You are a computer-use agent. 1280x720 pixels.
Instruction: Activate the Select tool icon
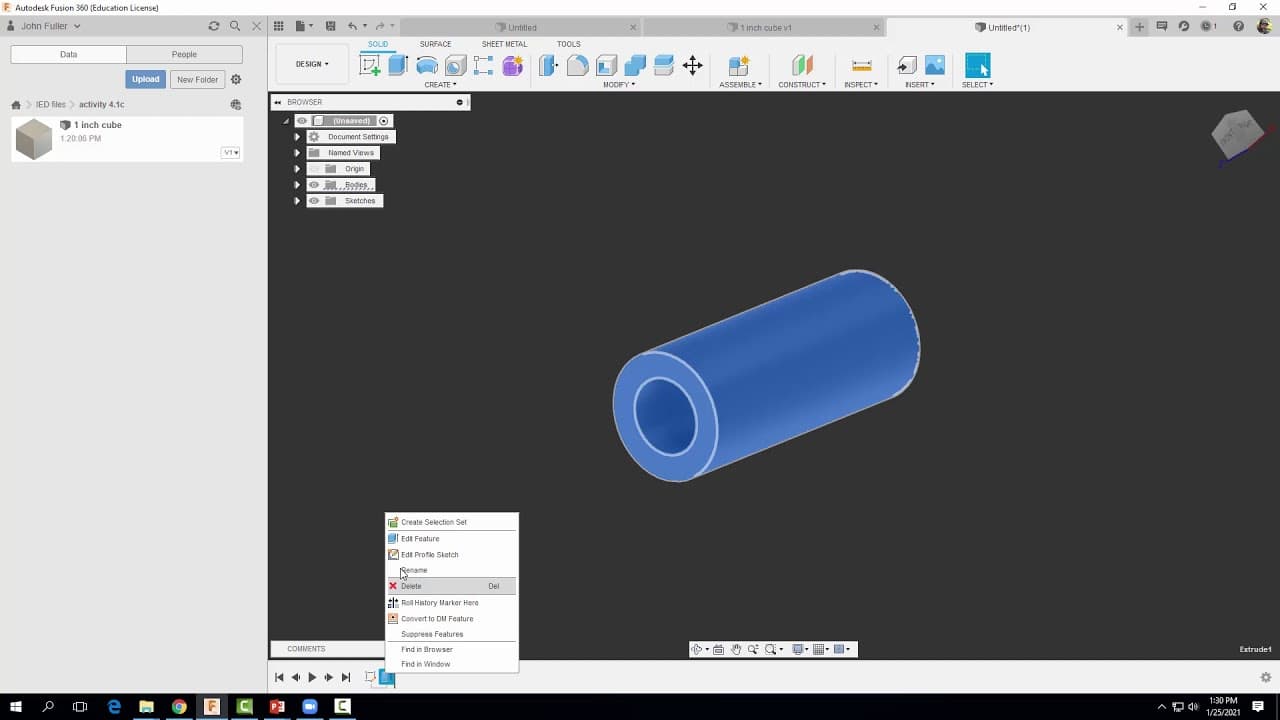[x=977, y=66]
